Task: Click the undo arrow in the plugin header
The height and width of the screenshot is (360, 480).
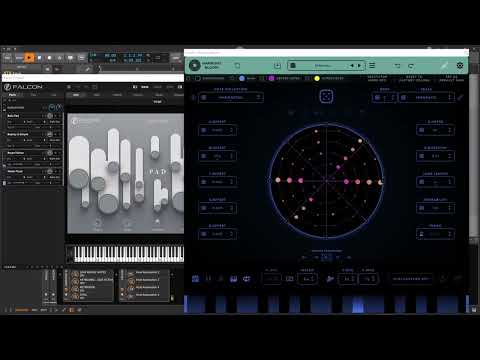Action: coord(397,66)
